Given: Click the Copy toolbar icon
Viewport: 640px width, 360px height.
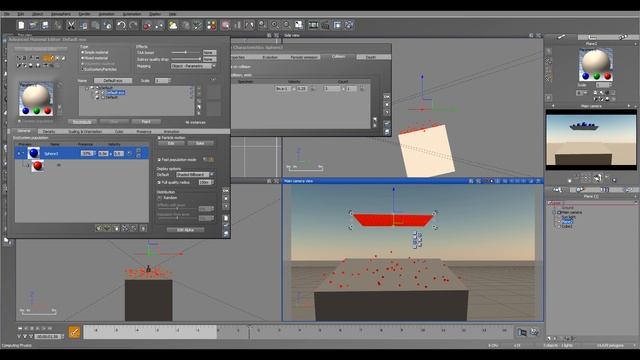Looking at the screenshot, I should tap(83, 25).
